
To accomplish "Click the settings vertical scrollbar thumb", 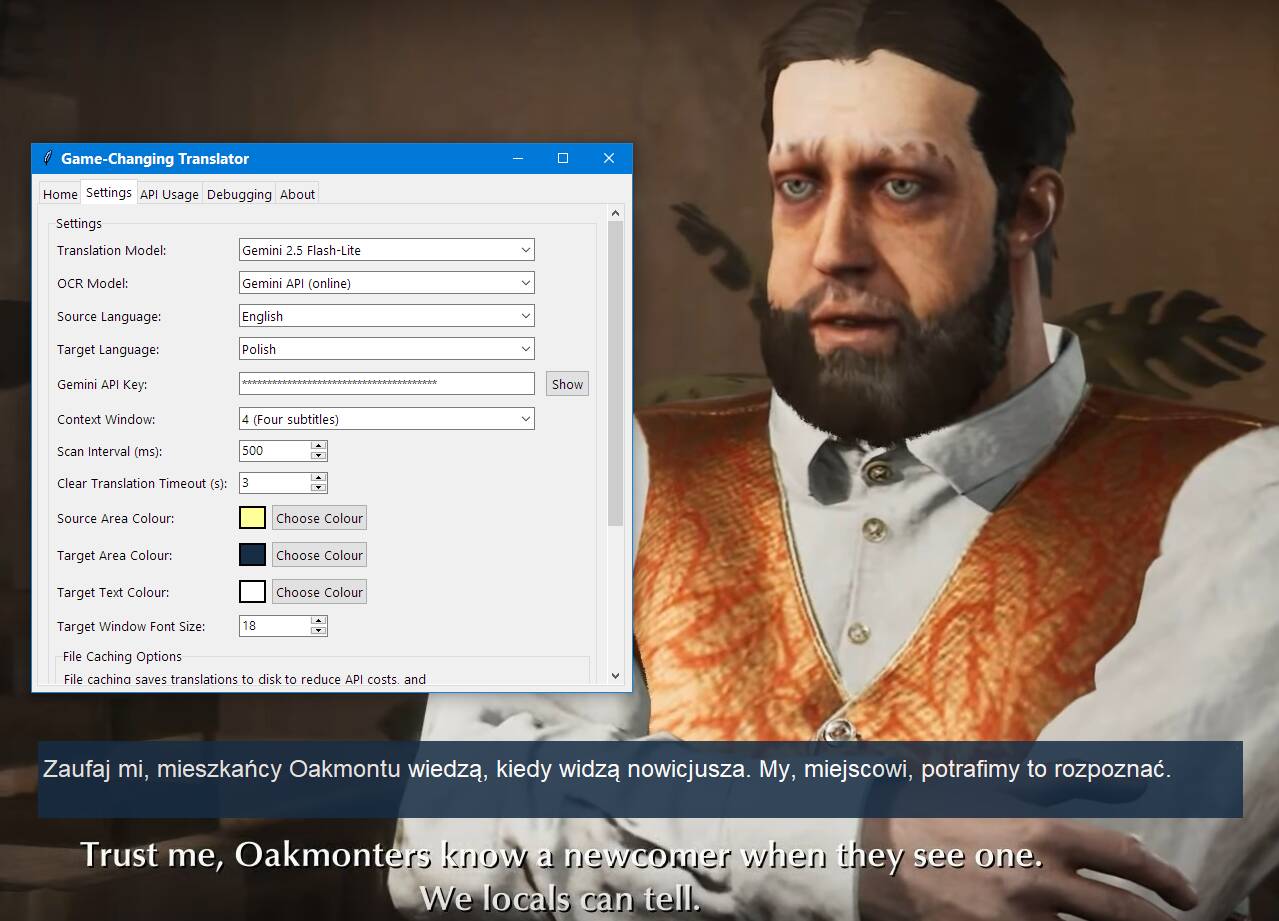I will click(x=615, y=373).
